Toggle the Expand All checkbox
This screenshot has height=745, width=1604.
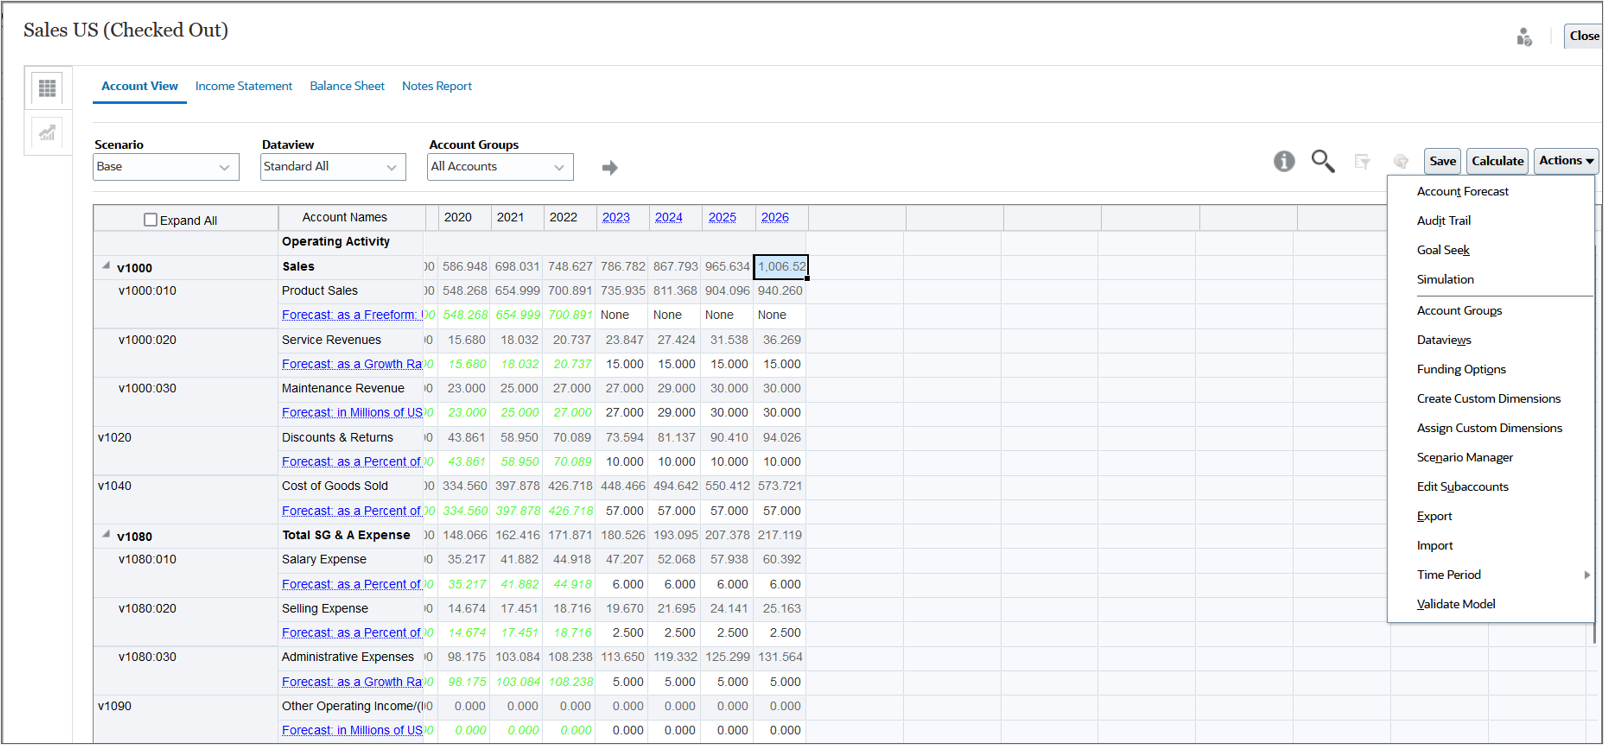coord(150,220)
